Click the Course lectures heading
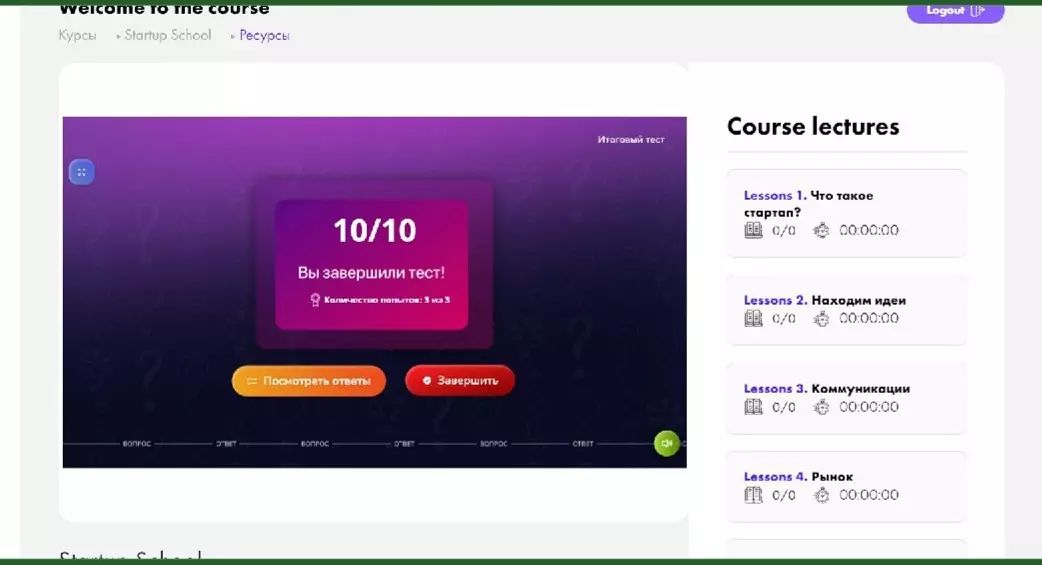The height and width of the screenshot is (565, 1042). click(x=813, y=126)
